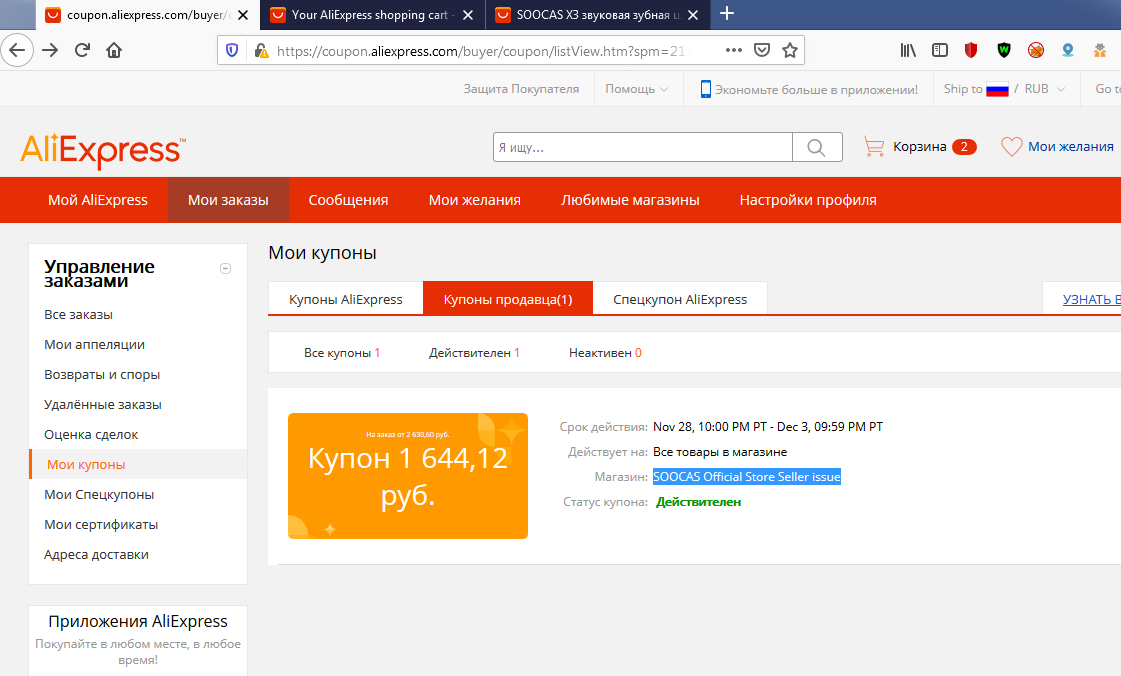The height and width of the screenshot is (676, 1121).
Task: Go forward with the browser forward arrow
Action: (50, 50)
